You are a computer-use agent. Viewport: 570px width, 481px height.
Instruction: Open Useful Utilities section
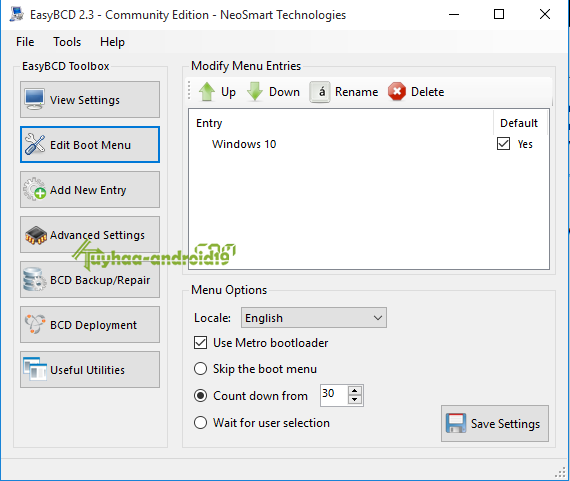90,370
